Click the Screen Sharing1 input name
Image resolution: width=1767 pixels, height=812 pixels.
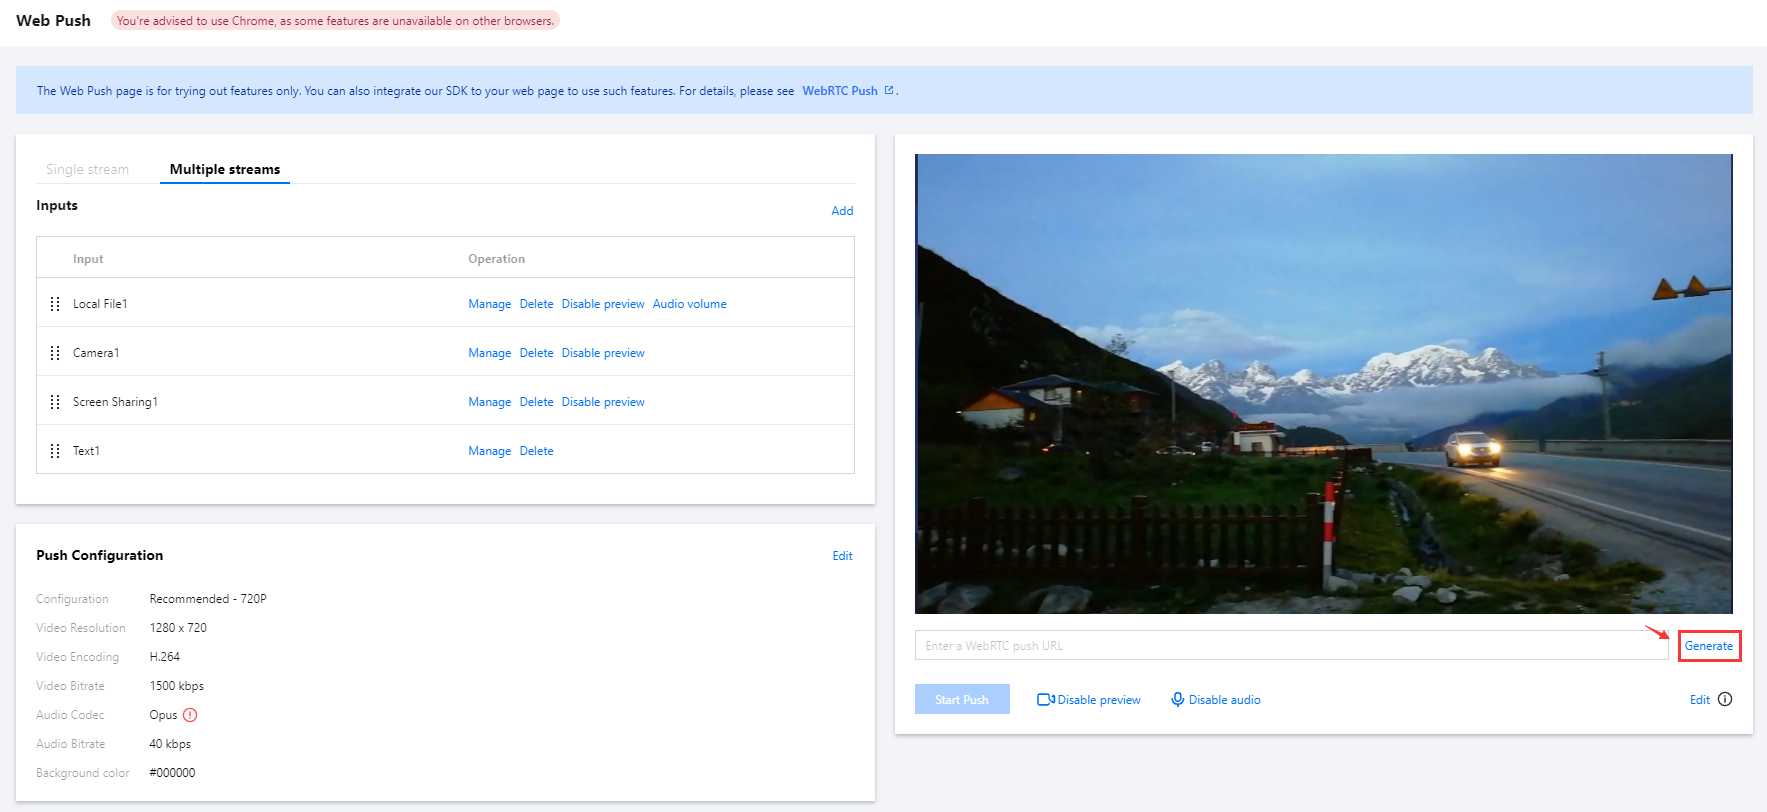point(115,402)
